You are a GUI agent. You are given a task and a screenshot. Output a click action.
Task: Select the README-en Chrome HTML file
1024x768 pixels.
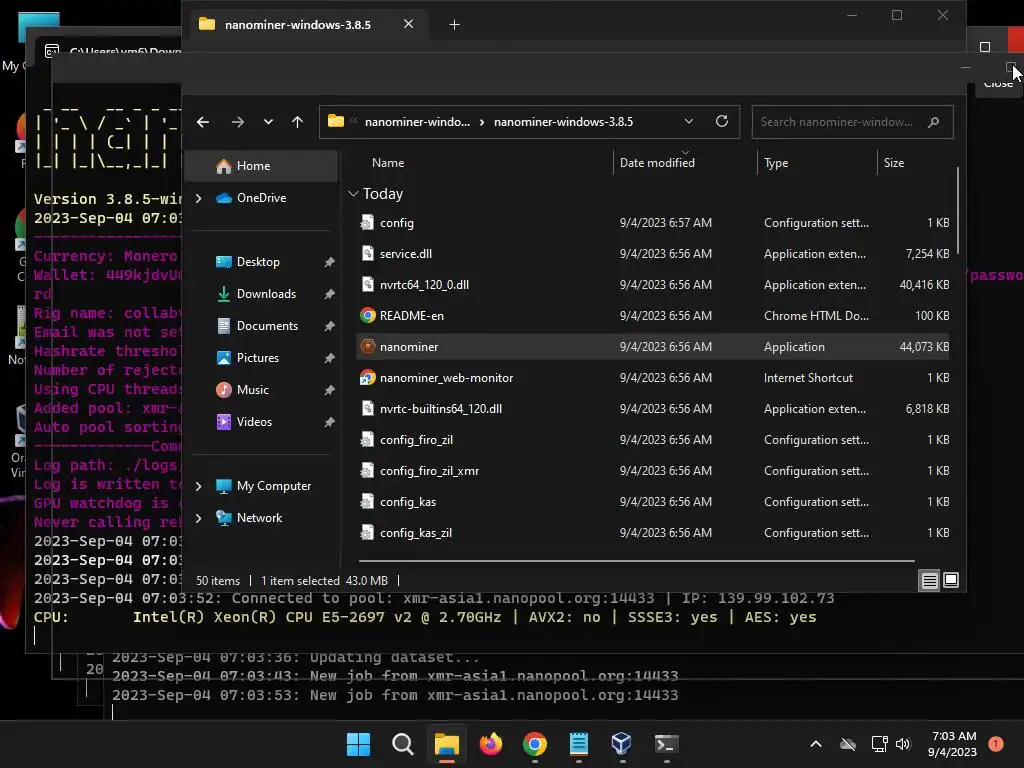[653, 316]
